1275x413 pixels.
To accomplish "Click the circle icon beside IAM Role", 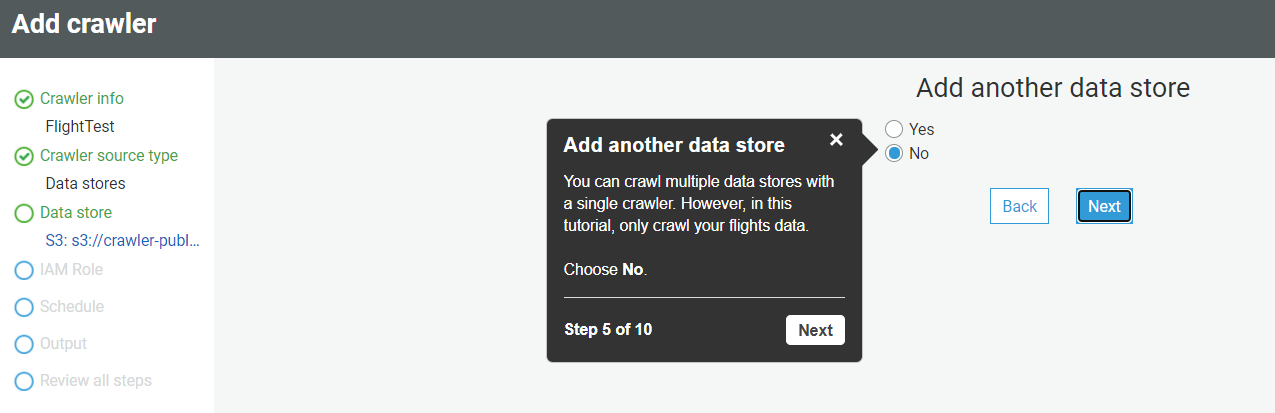I will pos(24,271).
